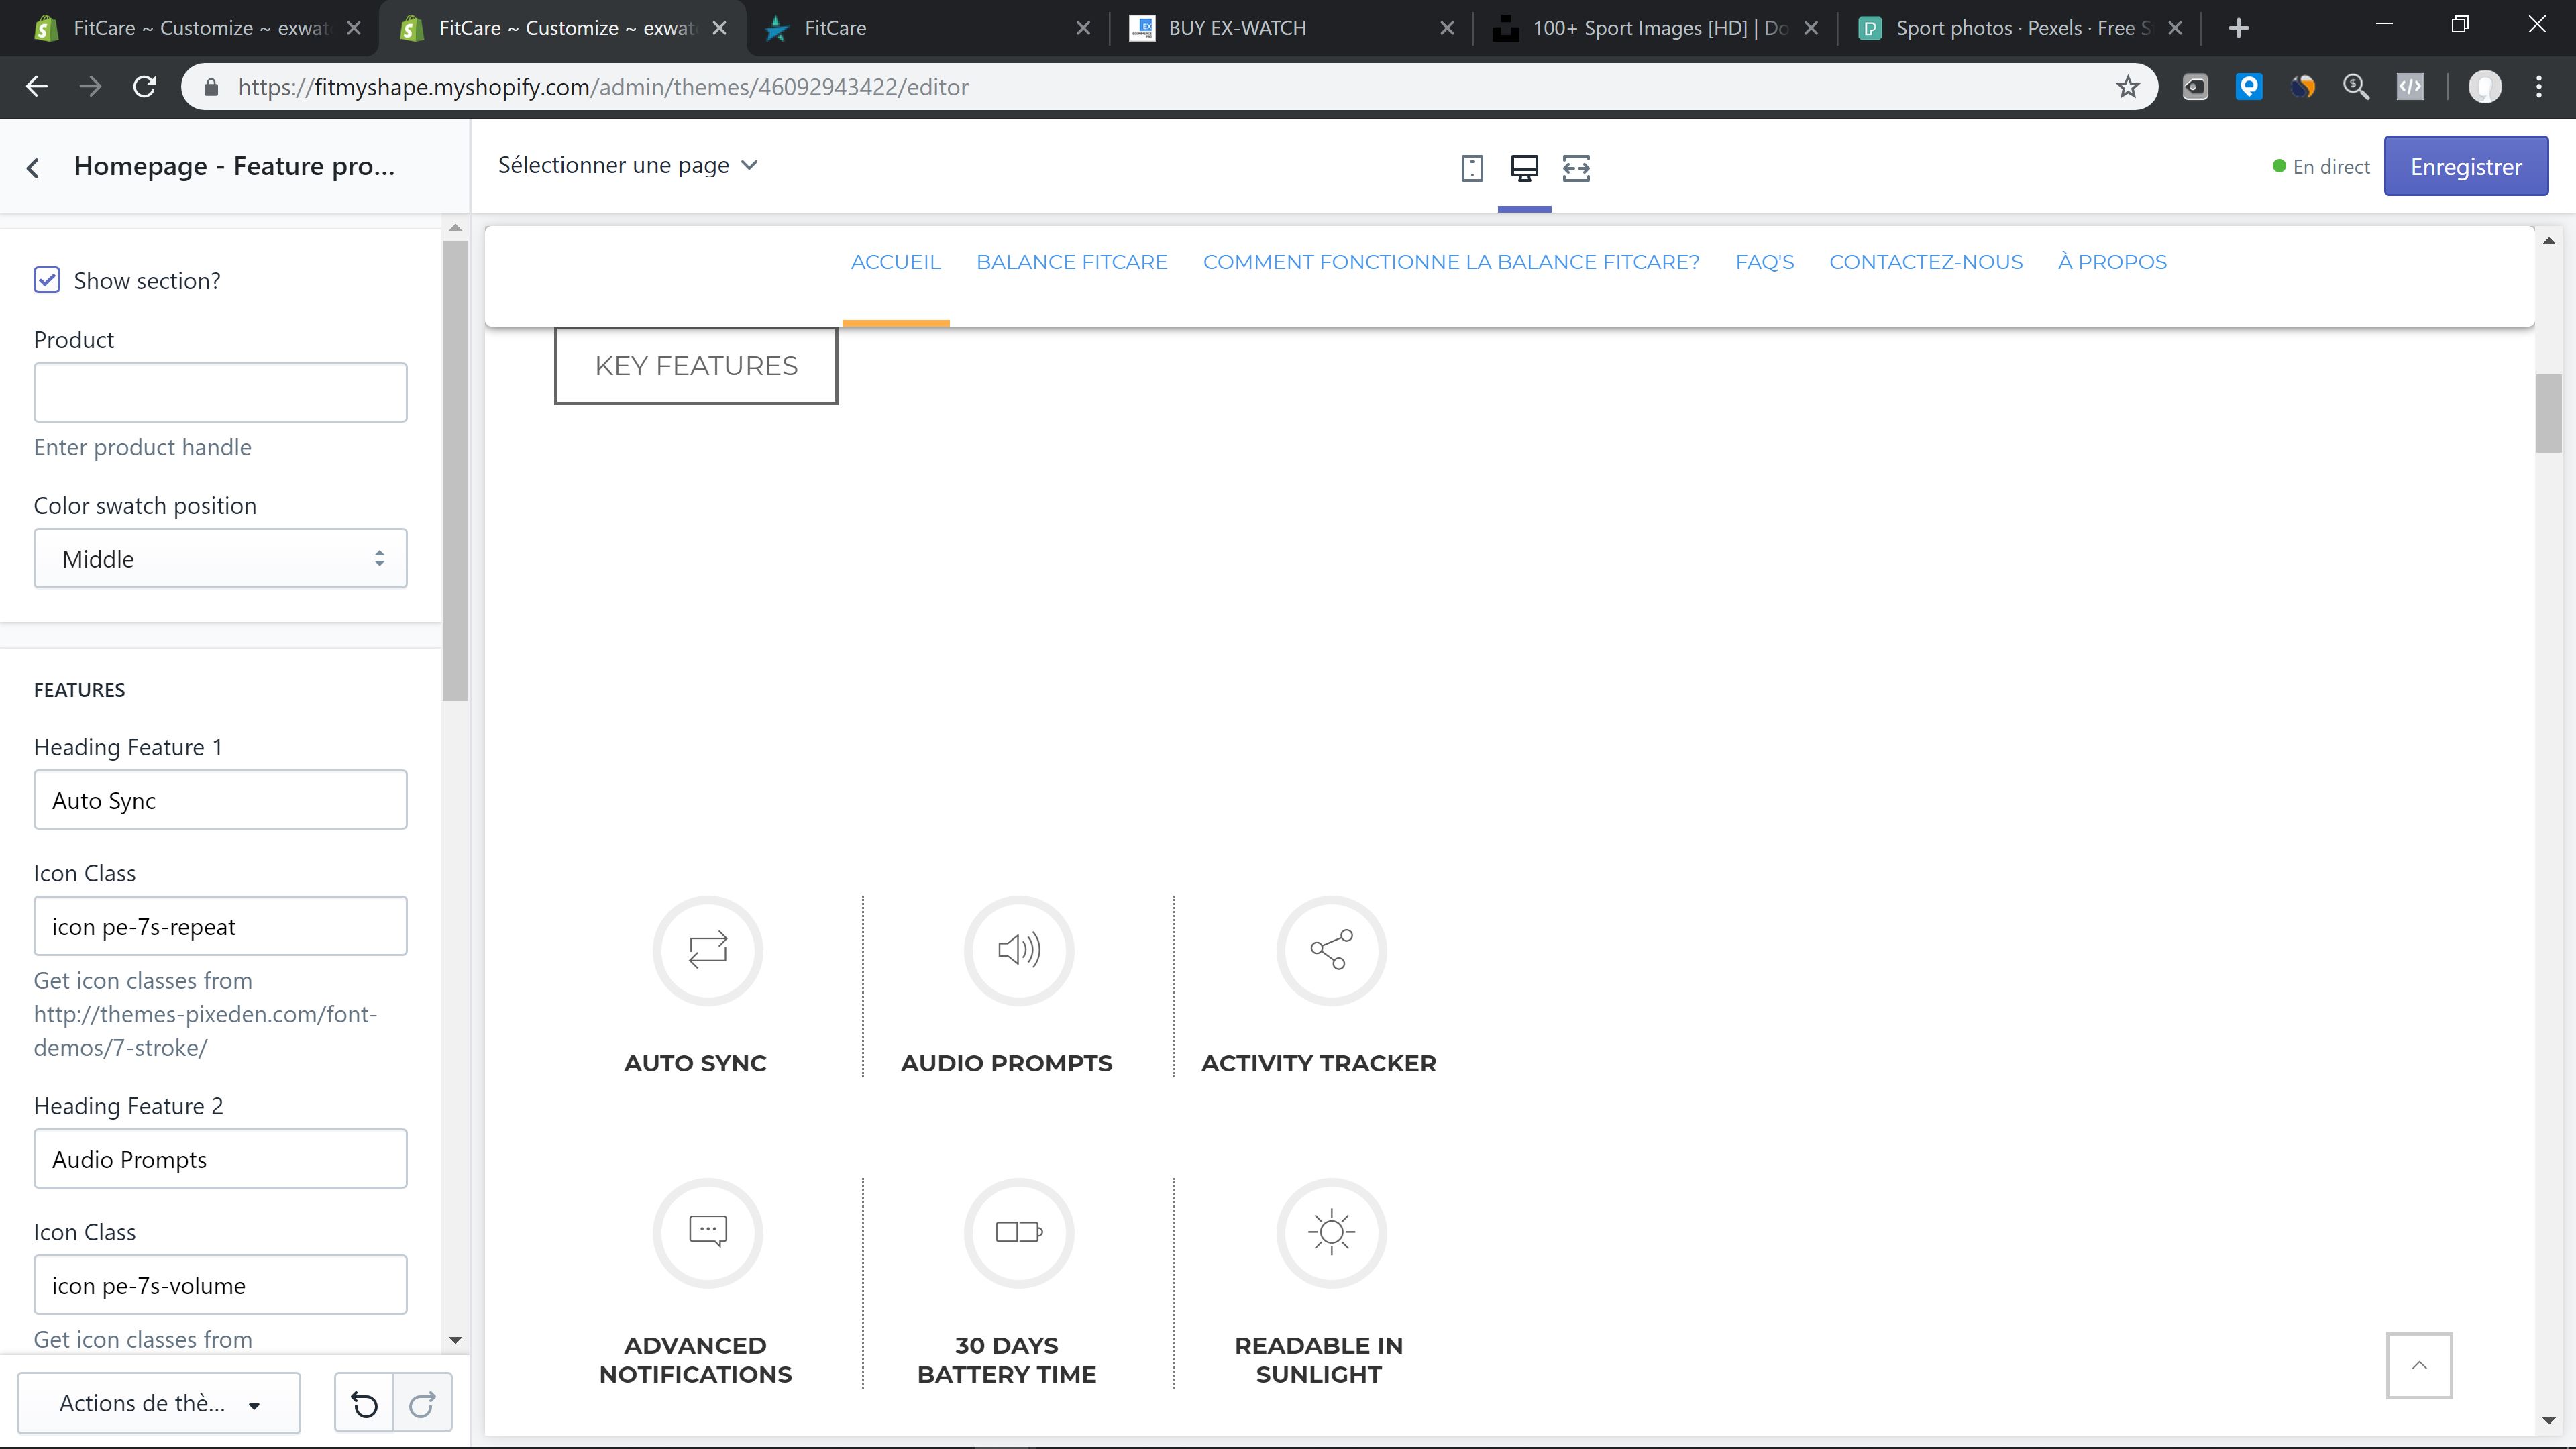Image resolution: width=2576 pixels, height=1449 pixels.
Task: Navigate forward in browser
Action: (x=90, y=87)
